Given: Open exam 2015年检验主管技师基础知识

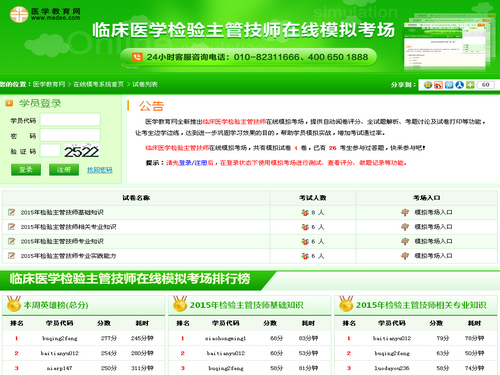Looking at the screenshot, I should tap(62, 212).
